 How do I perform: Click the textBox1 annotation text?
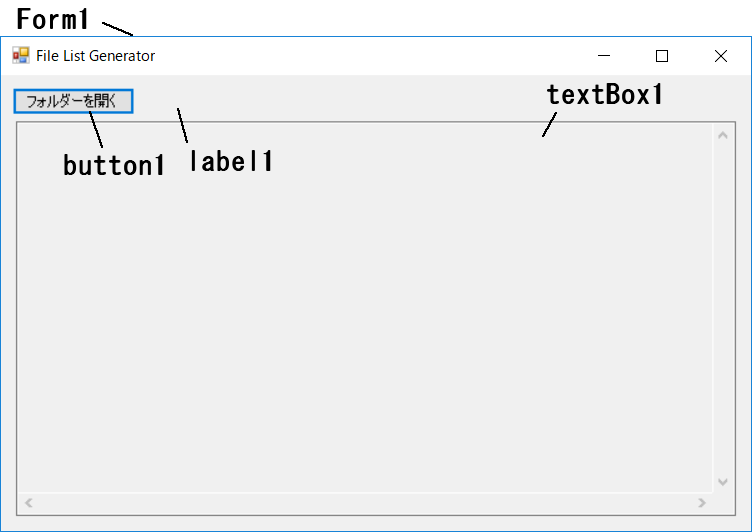(604, 94)
